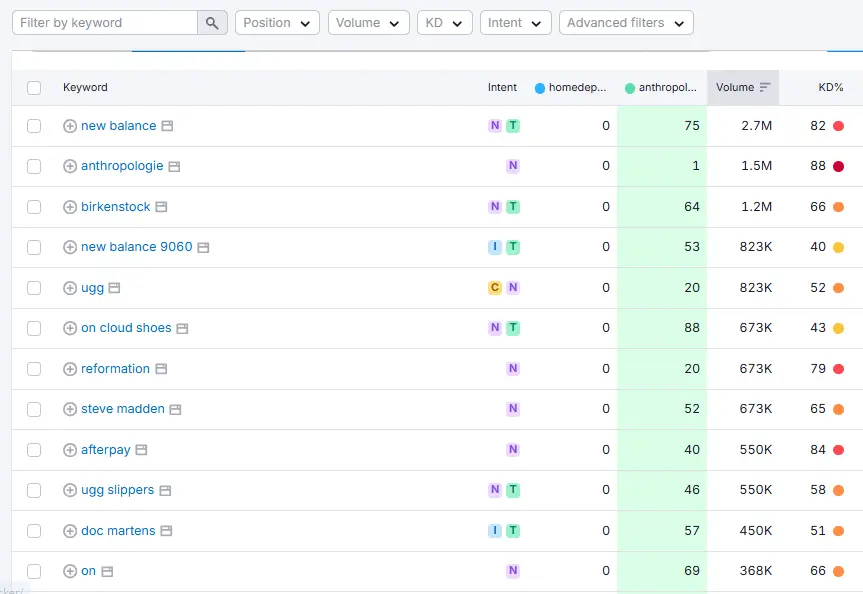Image resolution: width=863 pixels, height=594 pixels.
Task: Click SERP icon beside afterpay keyword
Action: [x=141, y=450]
